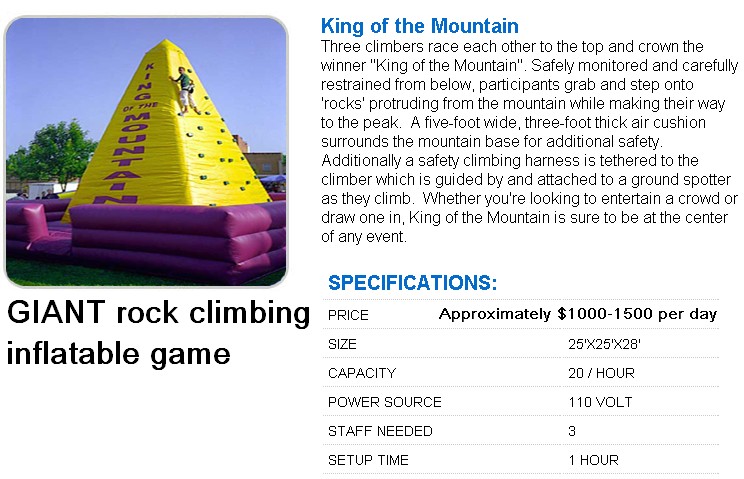Select the 1 HOUR setup value
Image resolution: width=744 pixels, height=479 pixels.
pos(593,460)
